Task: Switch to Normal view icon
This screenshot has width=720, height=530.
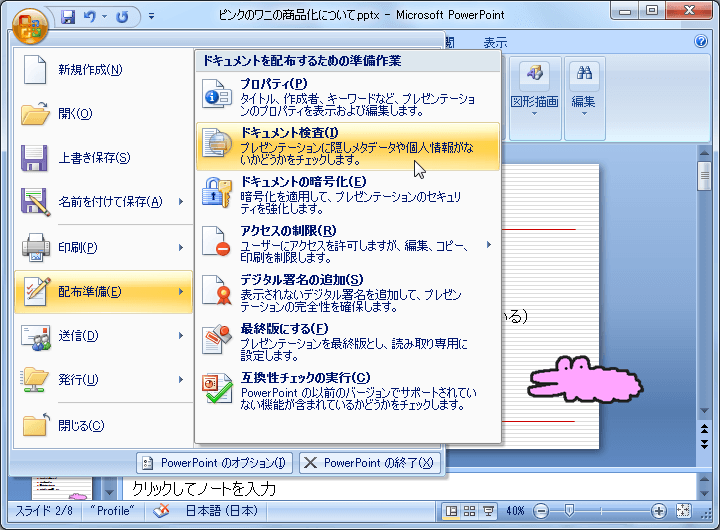Action: coord(451,511)
